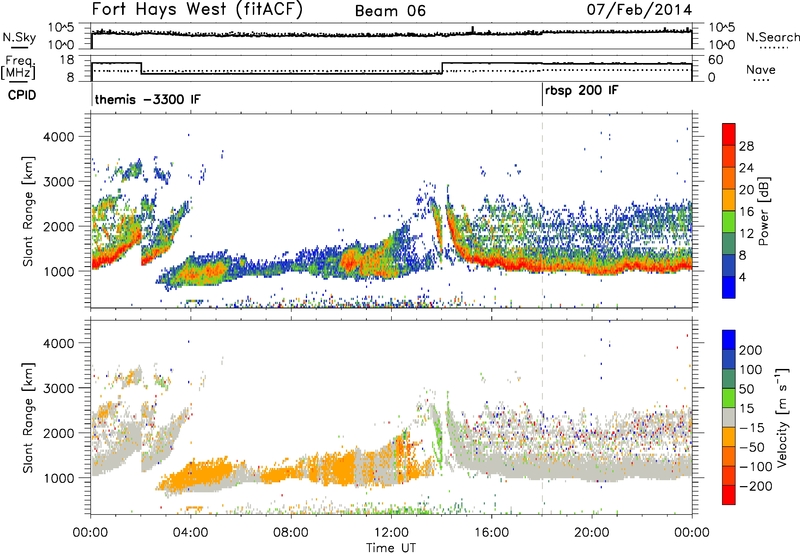Click the -200 tick on Velocity colorbar
Image resolution: width=800 pixels, height=554 pixels.
[755, 486]
